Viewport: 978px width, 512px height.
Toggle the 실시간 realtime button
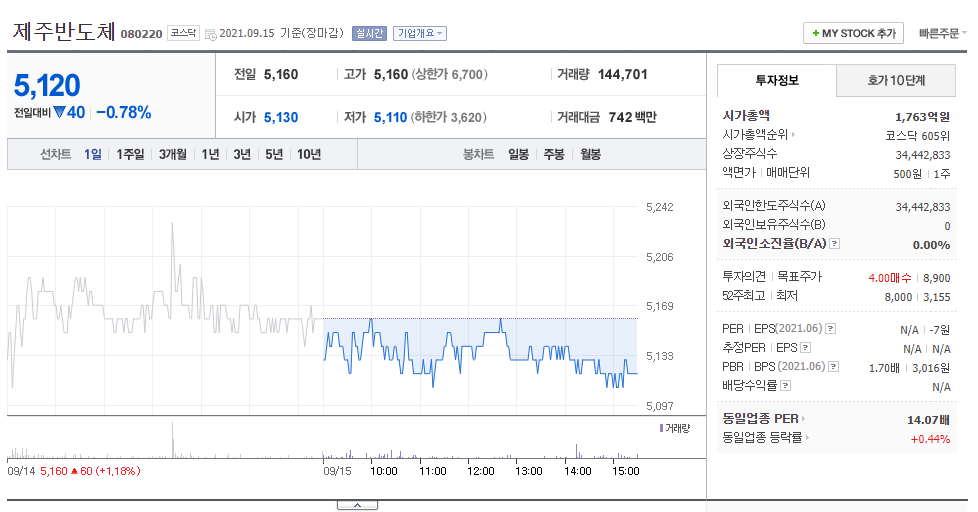(369, 34)
